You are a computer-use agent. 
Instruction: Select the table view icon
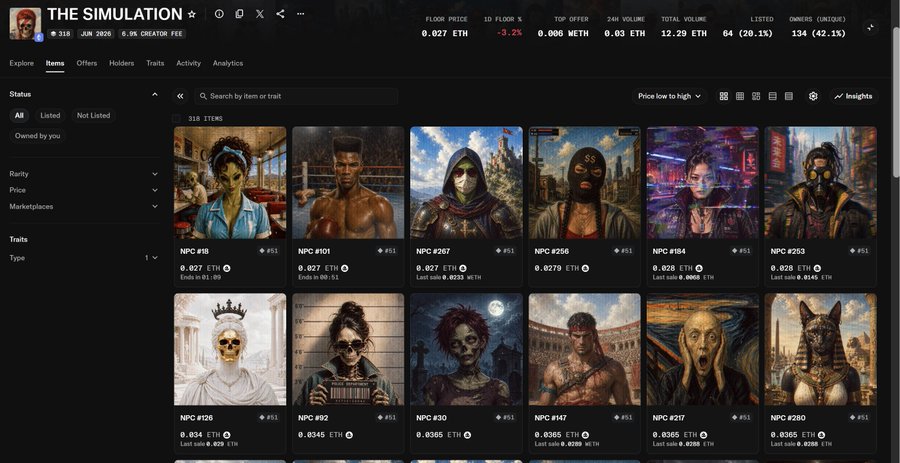tap(789, 96)
